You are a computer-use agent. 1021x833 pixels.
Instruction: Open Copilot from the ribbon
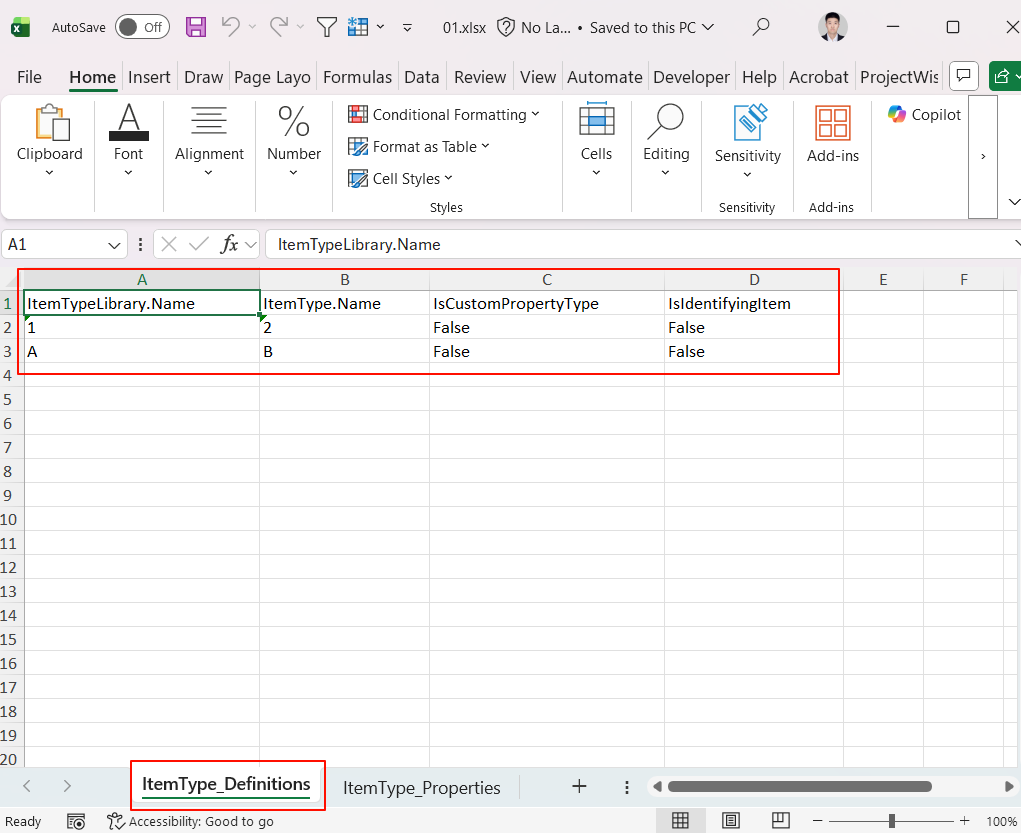point(924,115)
